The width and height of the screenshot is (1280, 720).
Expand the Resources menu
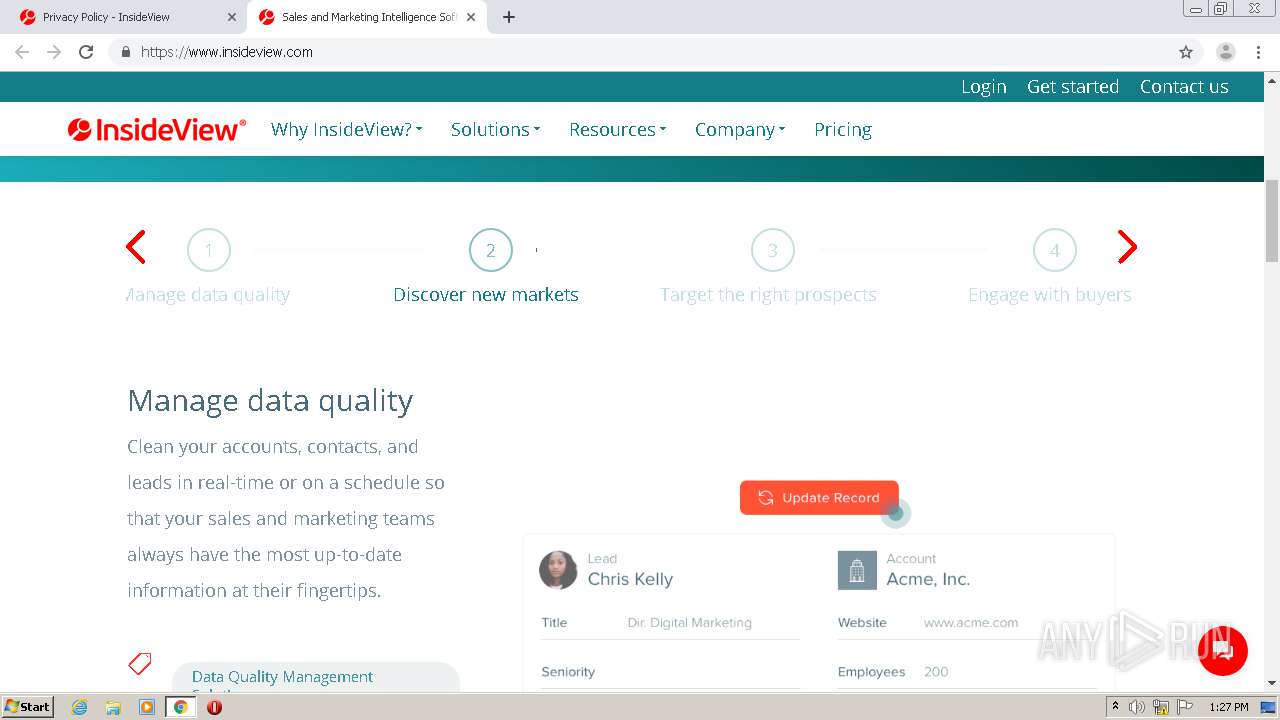pyautogui.click(x=617, y=129)
